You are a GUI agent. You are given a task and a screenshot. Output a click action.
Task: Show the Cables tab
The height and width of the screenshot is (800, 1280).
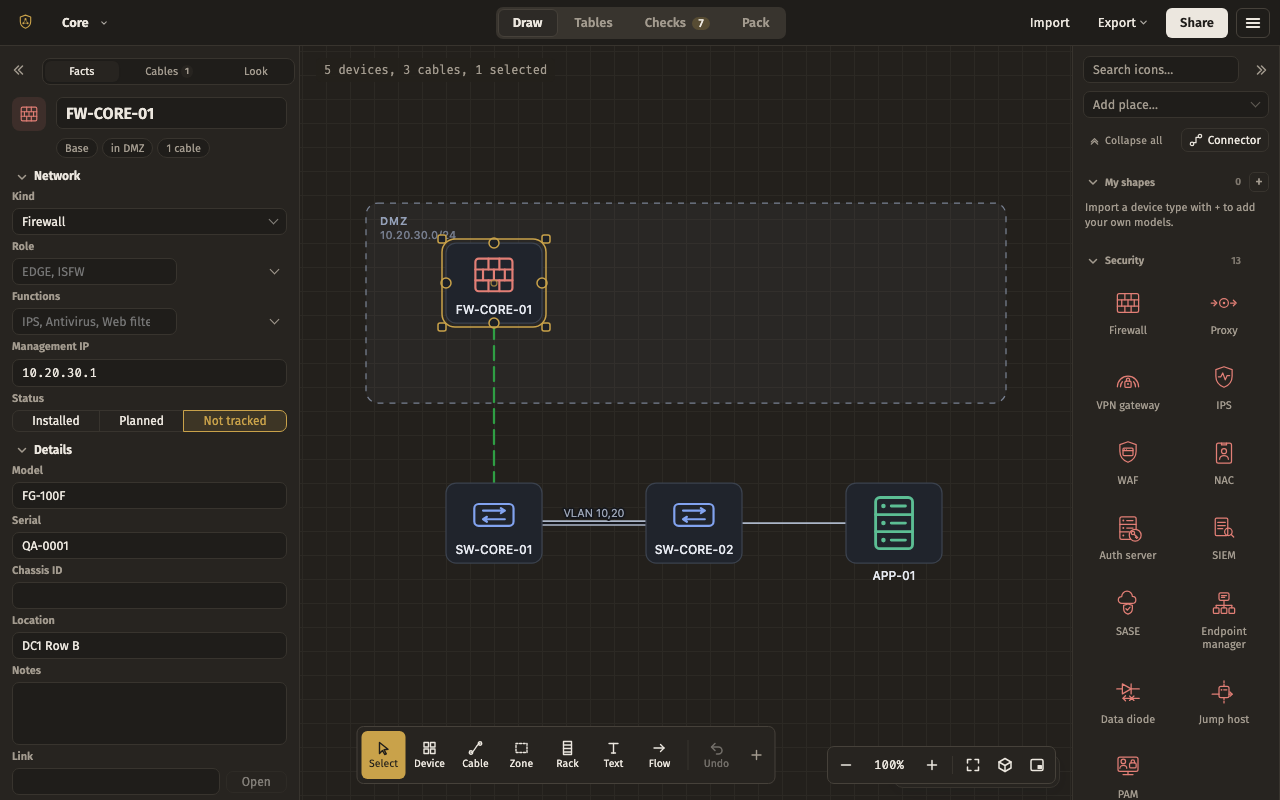[x=168, y=71]
